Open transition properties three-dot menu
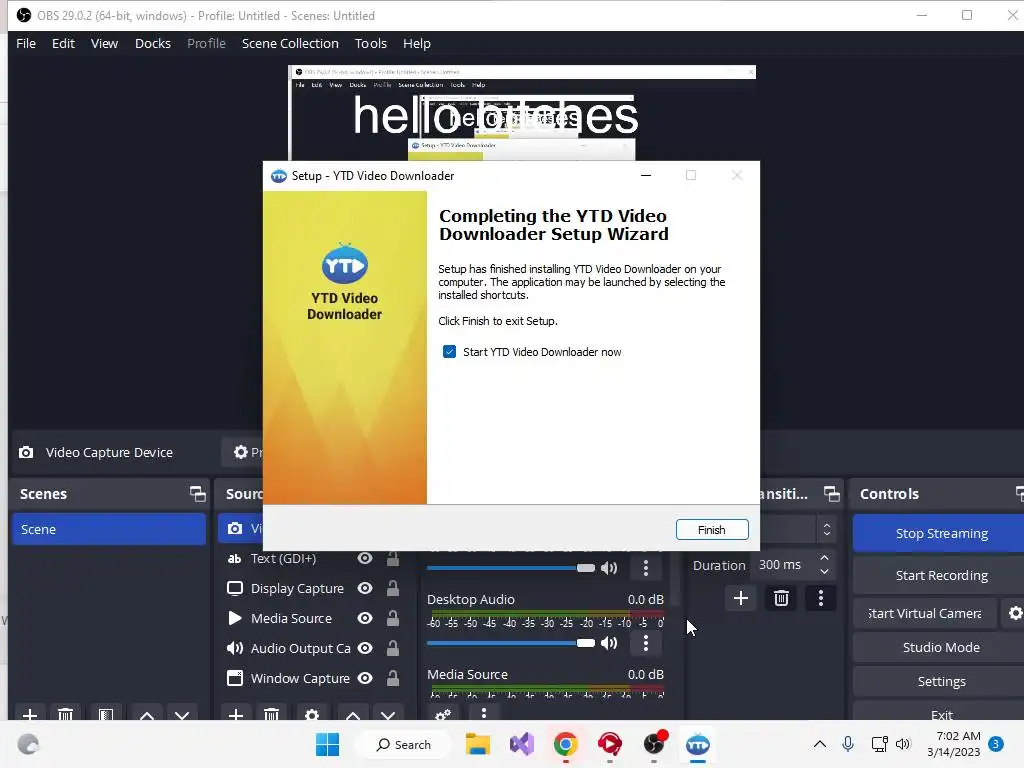 [821, 598]
